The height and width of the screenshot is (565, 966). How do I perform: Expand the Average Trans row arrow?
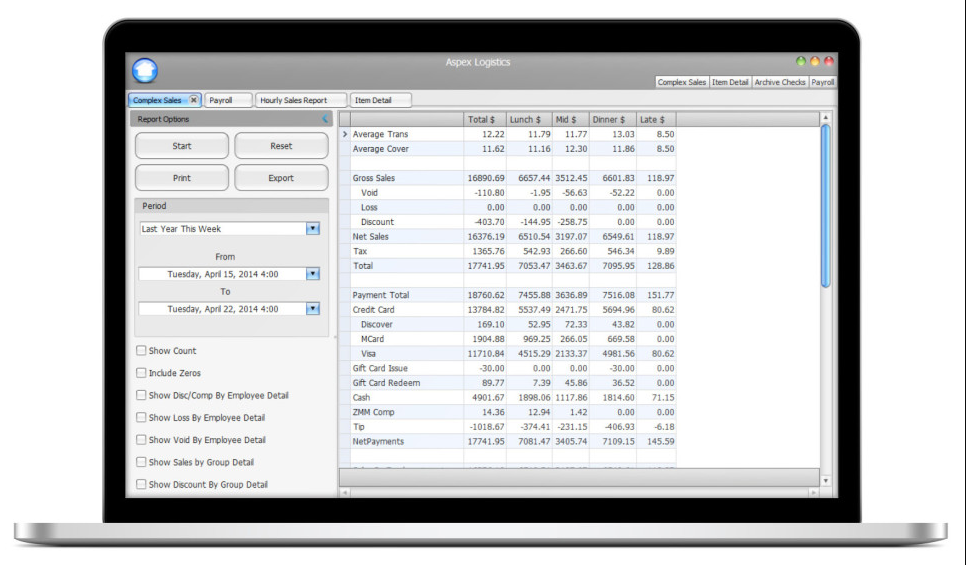345,134
